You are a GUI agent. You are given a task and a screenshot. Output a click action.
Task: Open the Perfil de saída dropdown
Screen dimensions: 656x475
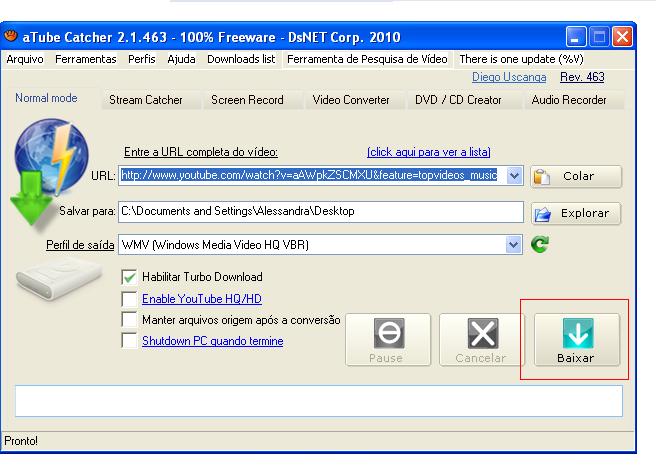click(515, 244)
